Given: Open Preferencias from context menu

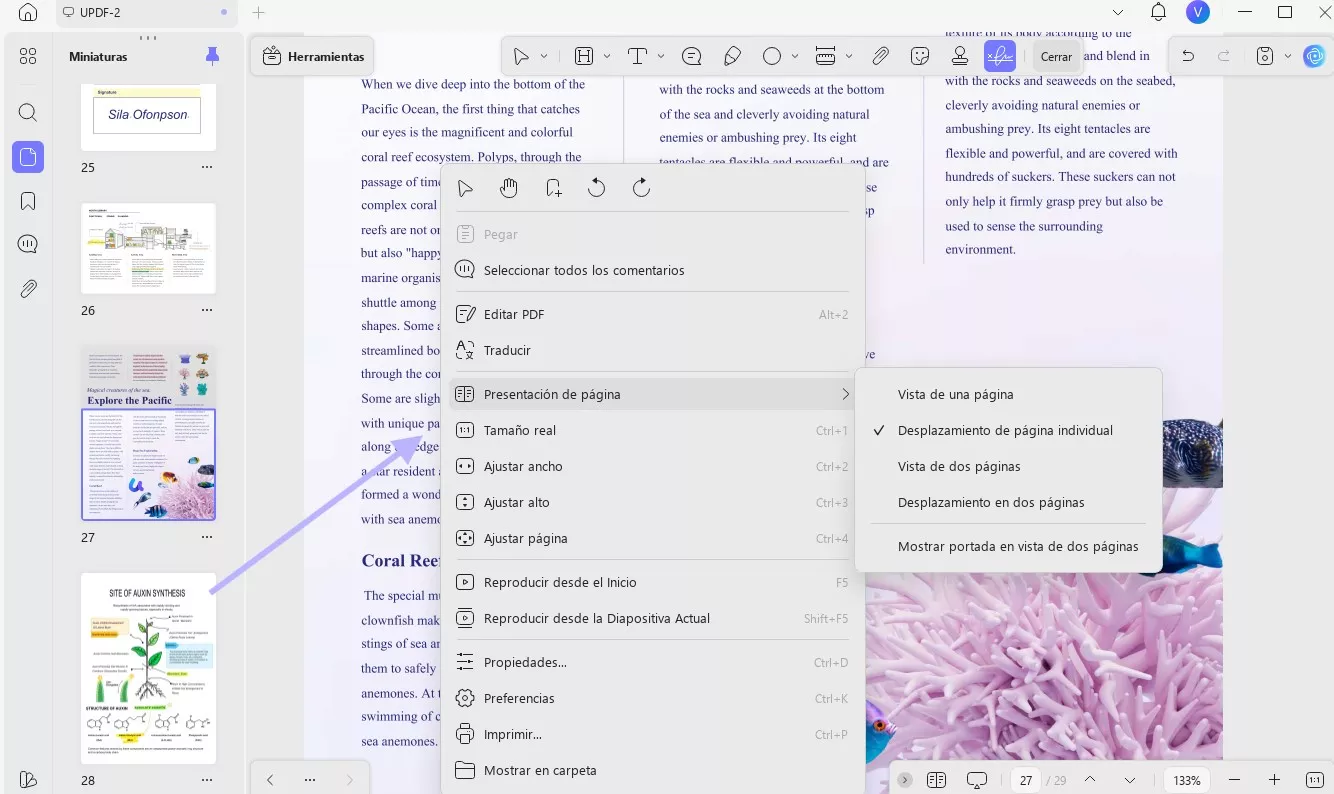Looking at the screenshot, I should click(652, 698).
